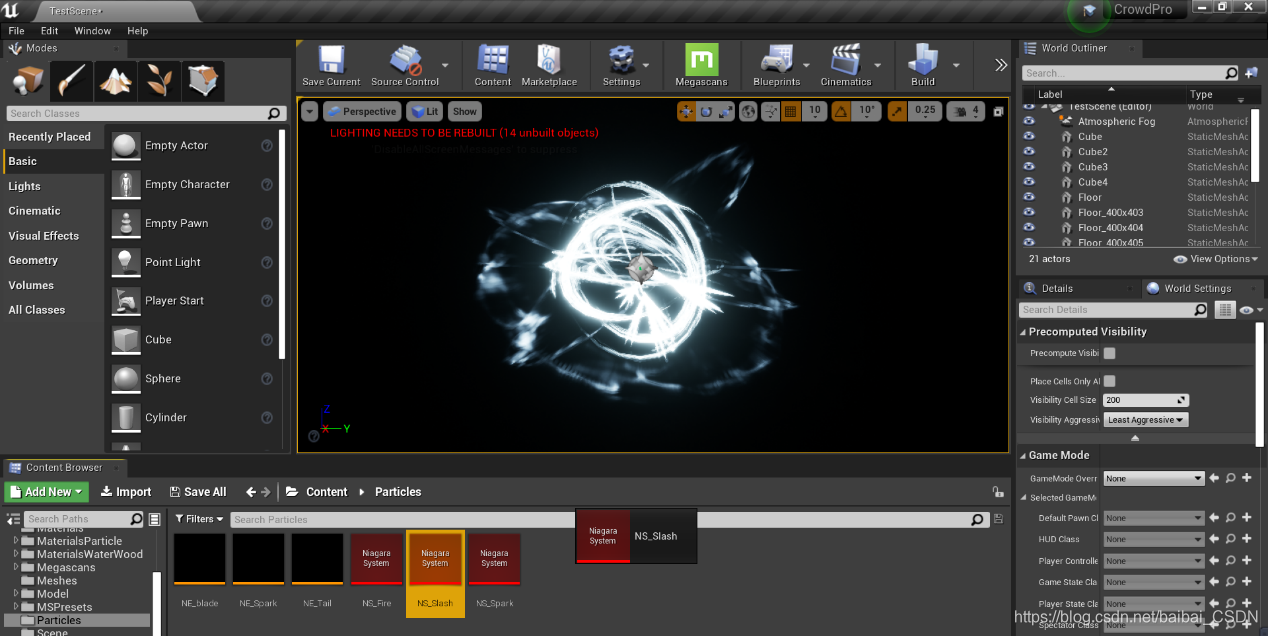Hide Floor actor via eye icon
The image size is (1268, 636).
tap(1028, 197)
